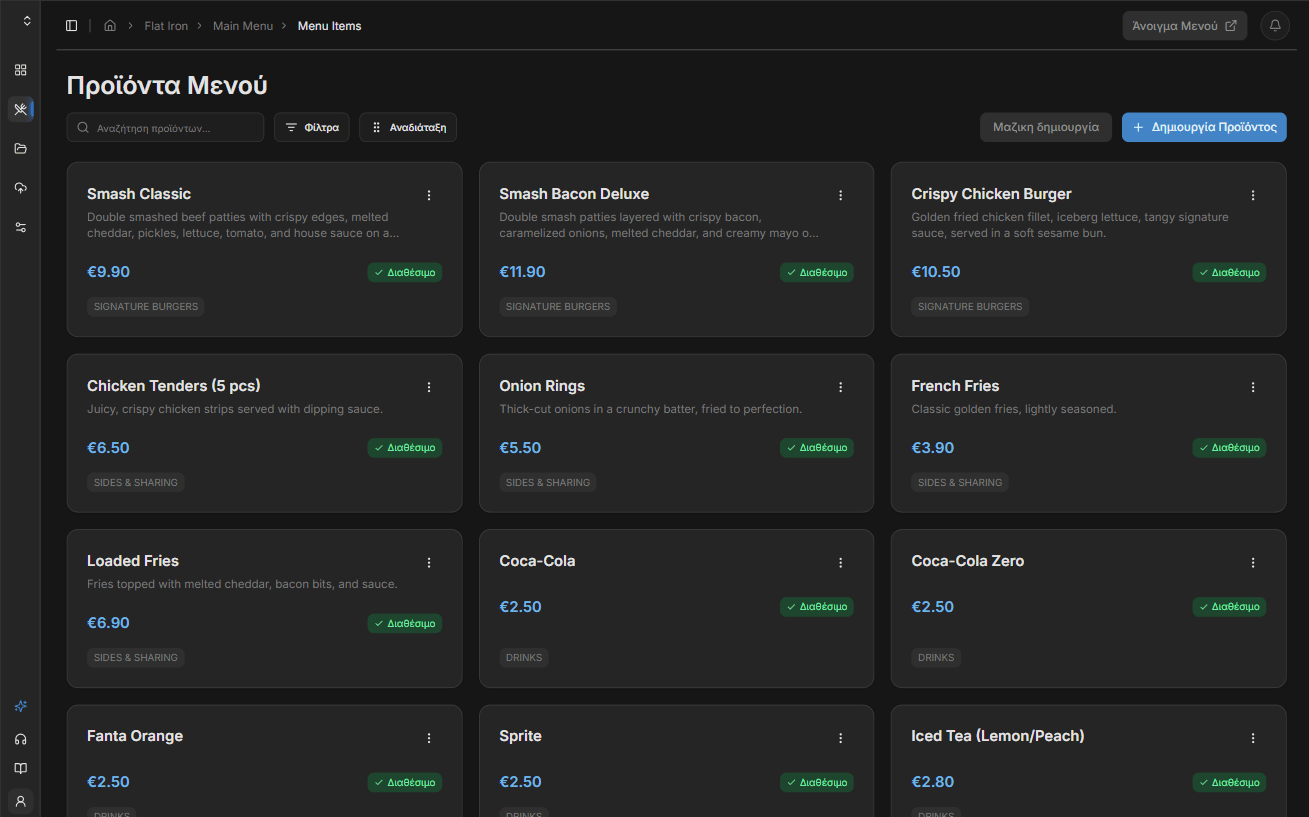Open options menu for Smash Bacon Deluxe
This screenshot has height=817, width=1309.
tap(841, 195)
